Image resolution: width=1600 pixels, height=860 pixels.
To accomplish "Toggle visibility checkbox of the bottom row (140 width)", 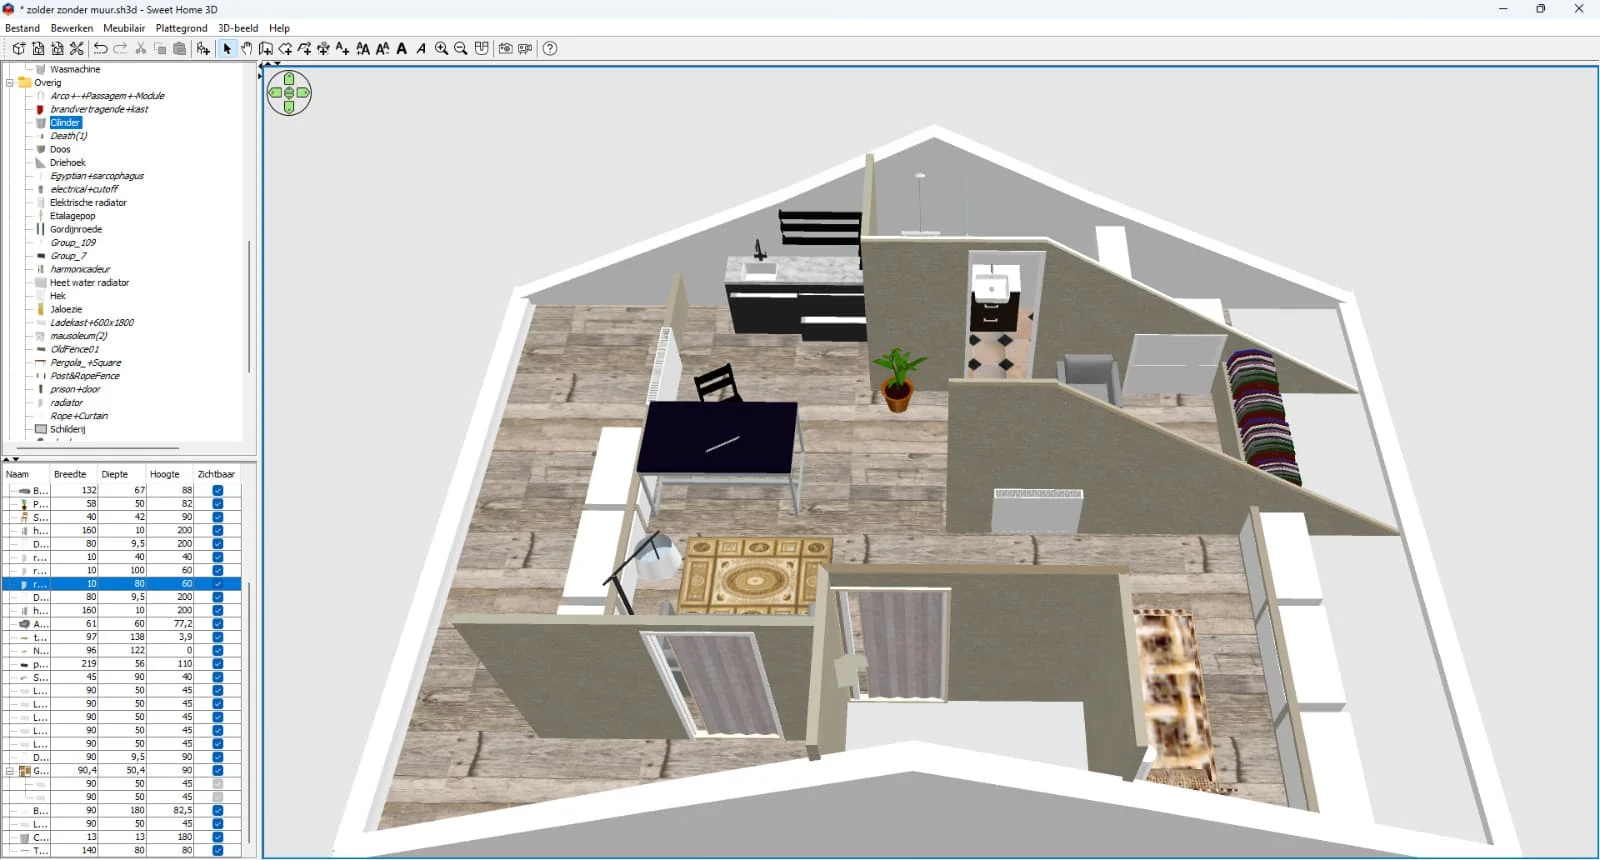I will pos(218,851).
